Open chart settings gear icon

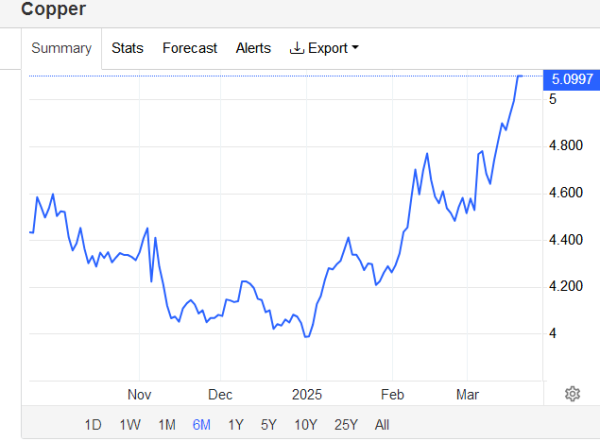pos(572,393)
